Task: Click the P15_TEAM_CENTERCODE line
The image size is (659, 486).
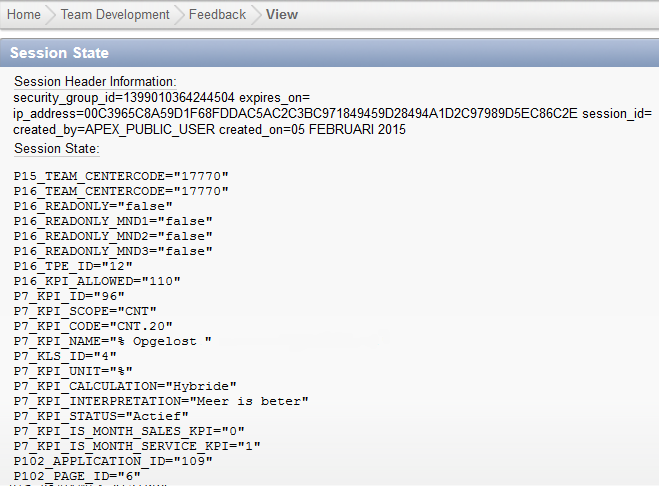Action: tap(122, 176)
